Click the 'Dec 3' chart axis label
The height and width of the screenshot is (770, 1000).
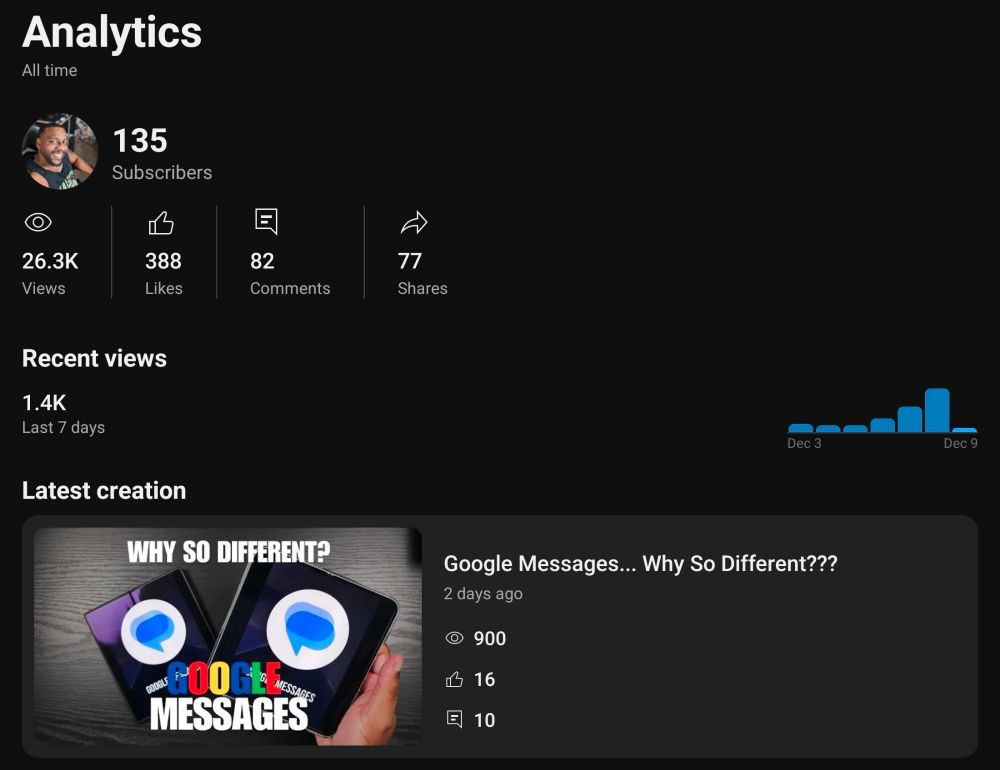[804, 443]
